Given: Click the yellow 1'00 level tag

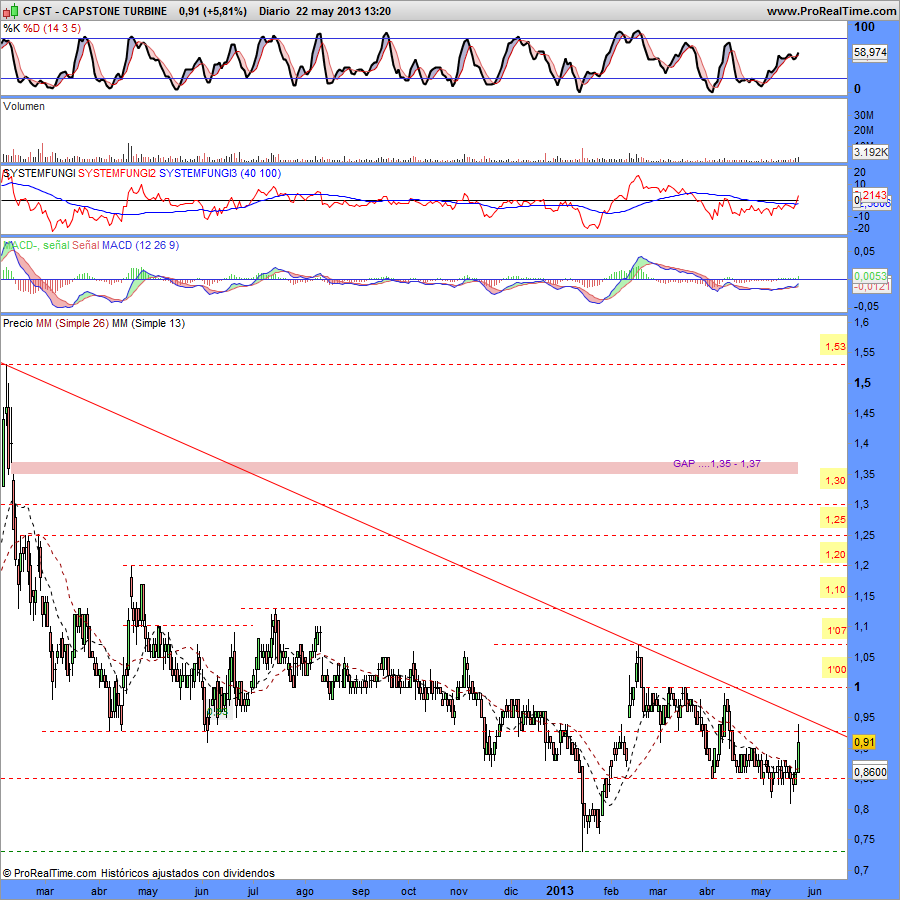Looking at the screenshot, I should 835,669.
